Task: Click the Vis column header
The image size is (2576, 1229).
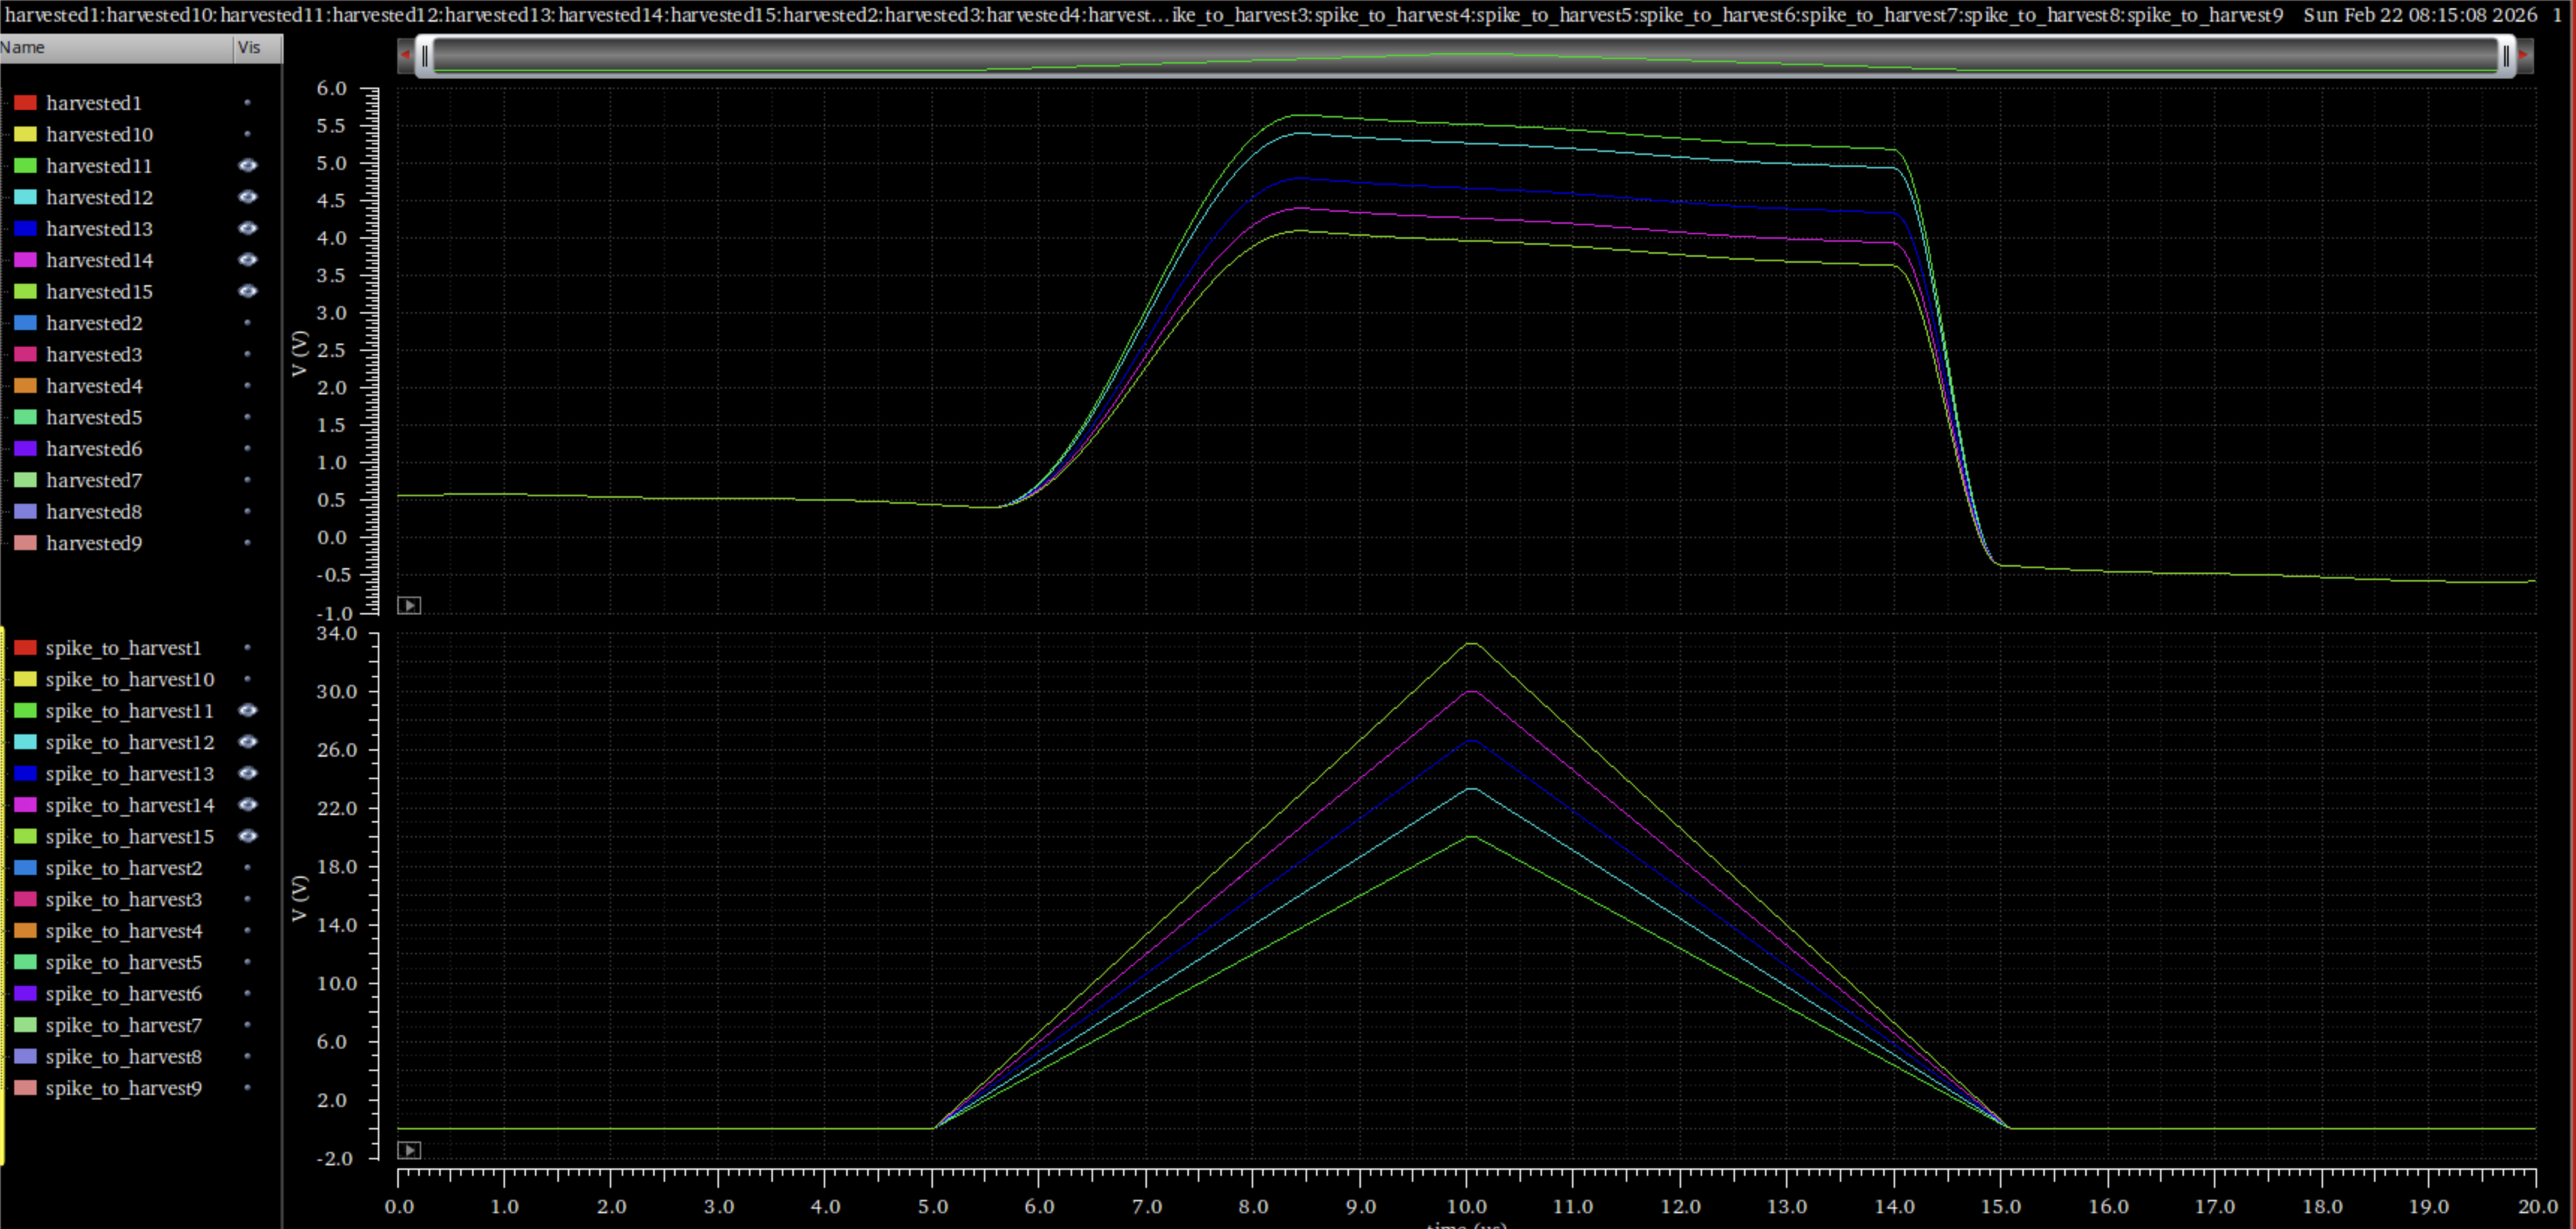Action: (x=250, y=47)
